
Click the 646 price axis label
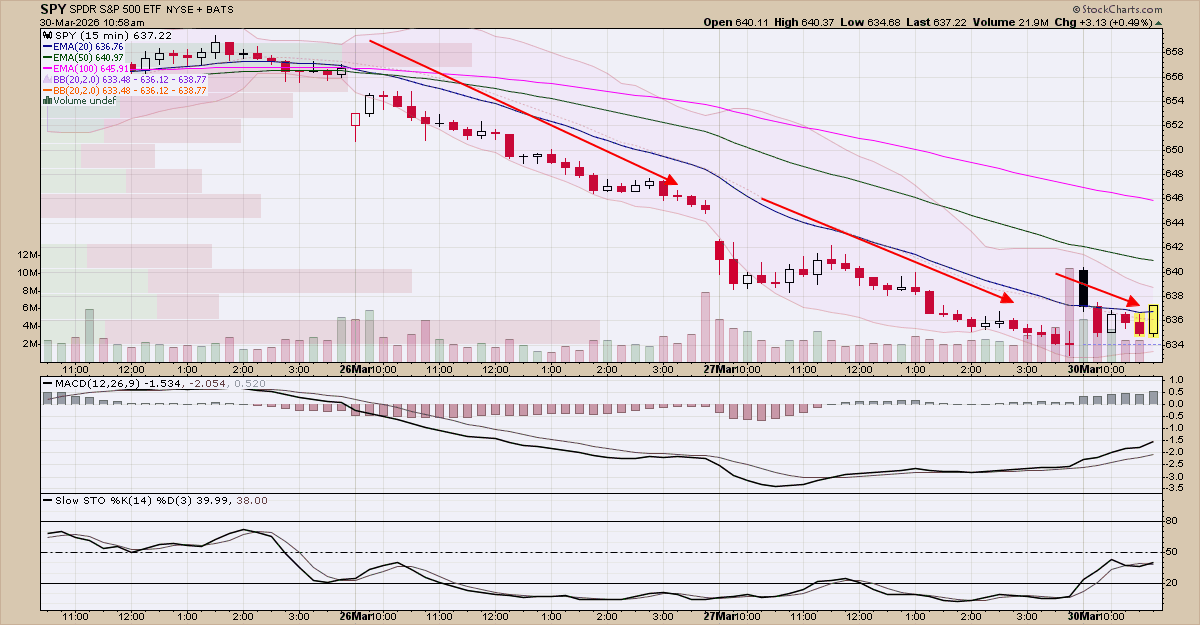pyautogui.click(x=1174, y=198)
